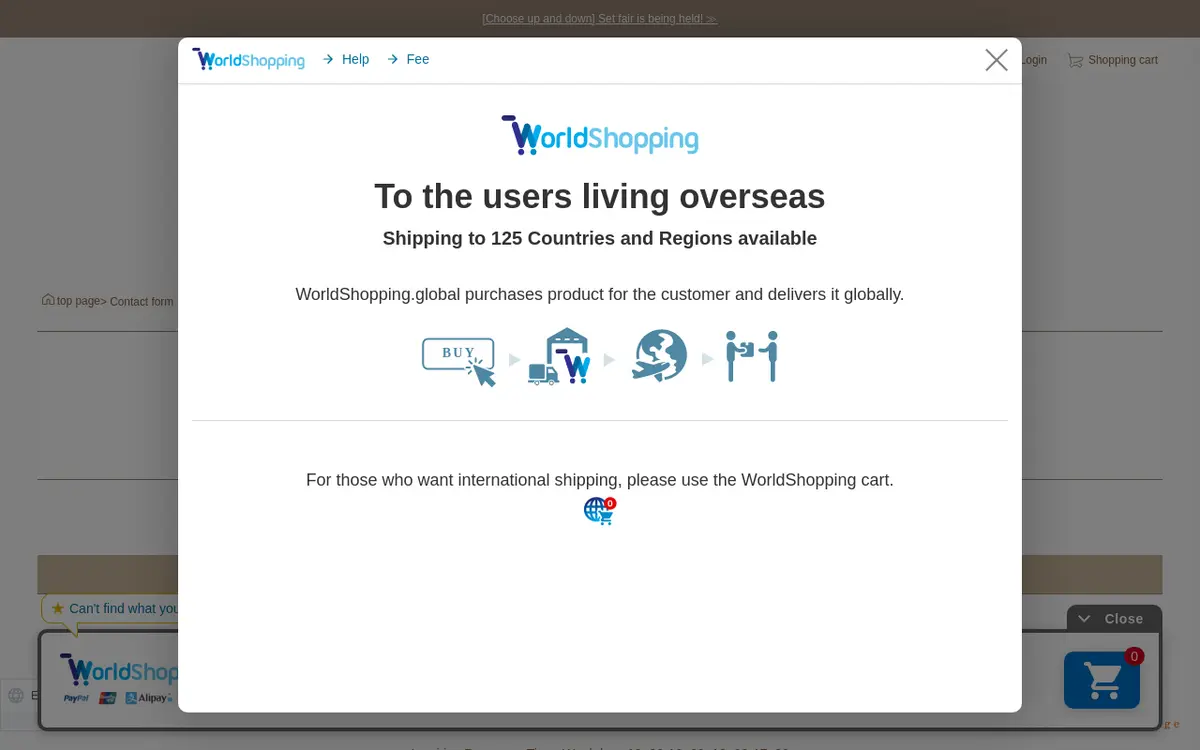1200x750 pixels.
Task: Collapse the bottom banner with Close tab
Action: 1114,618
